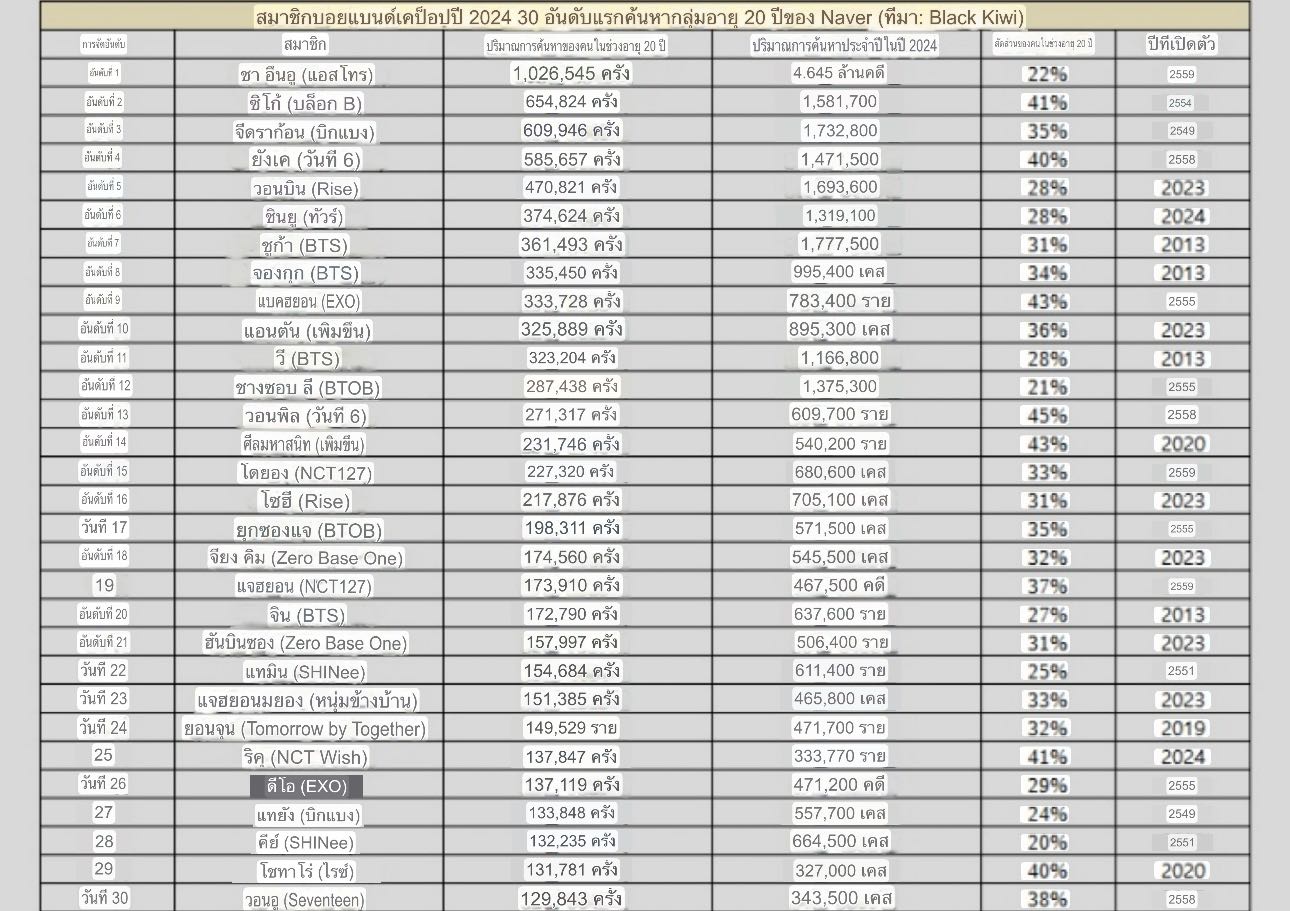The width and height of the screenshot is (1290, 911).
Task: Select the member cell "จองกุก (BTS)"
Action: pyautogui.click(x=304, y=273)
